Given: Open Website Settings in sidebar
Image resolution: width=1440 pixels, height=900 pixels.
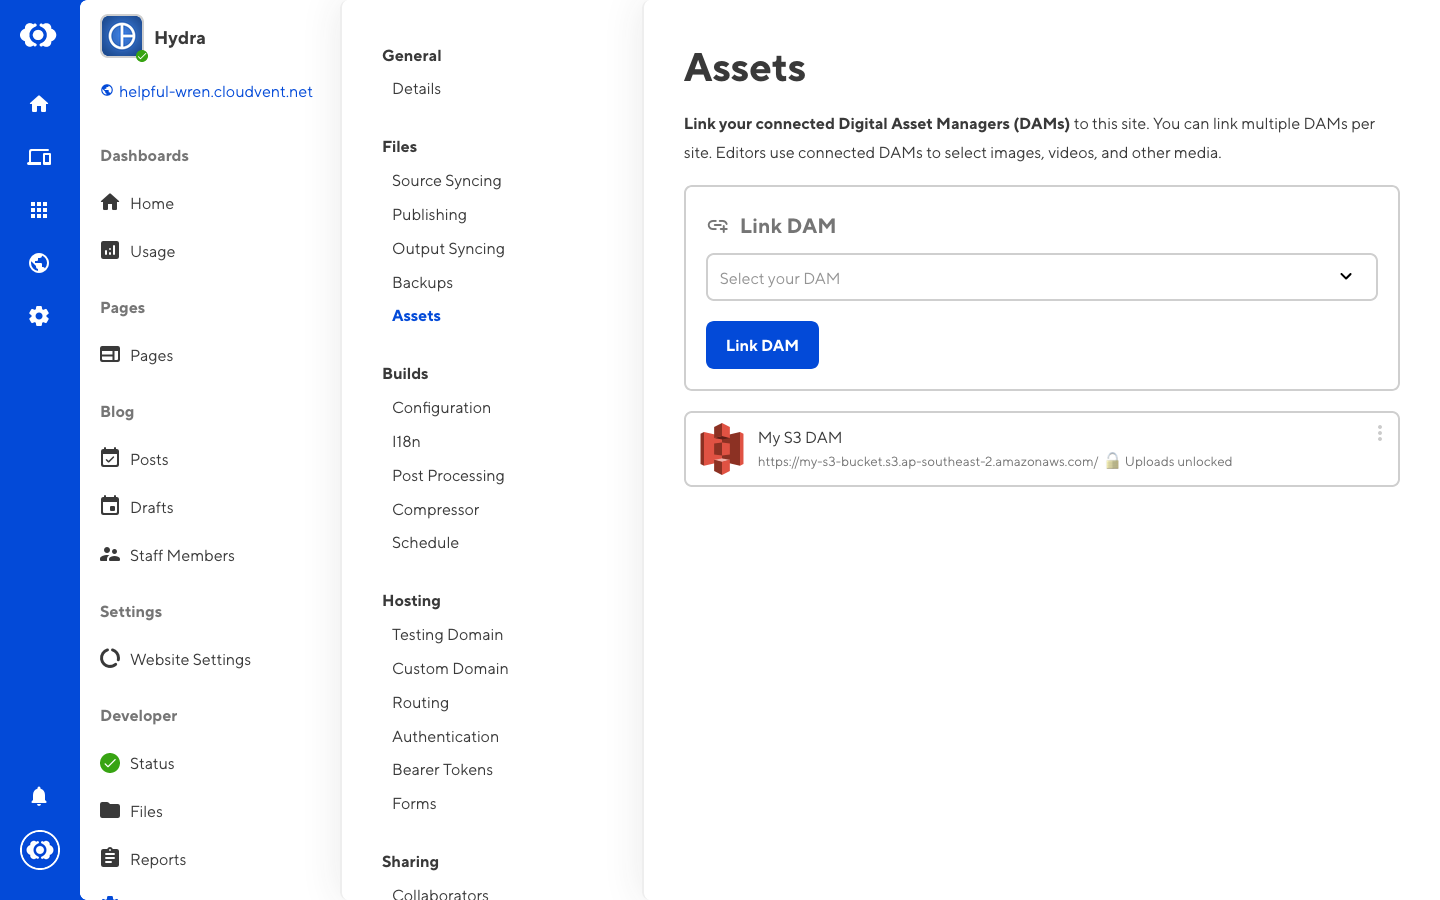Looking at the screenshot, I should tap(190, 660).
